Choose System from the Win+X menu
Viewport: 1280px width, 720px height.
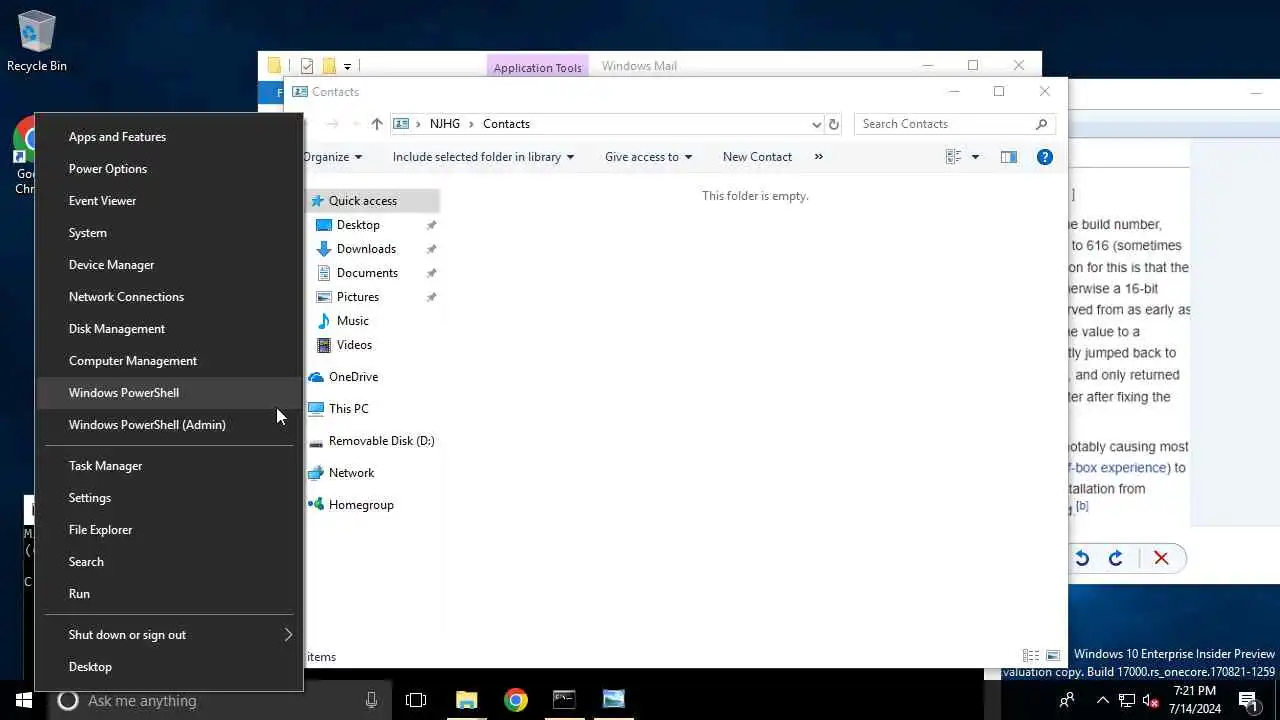169,233
